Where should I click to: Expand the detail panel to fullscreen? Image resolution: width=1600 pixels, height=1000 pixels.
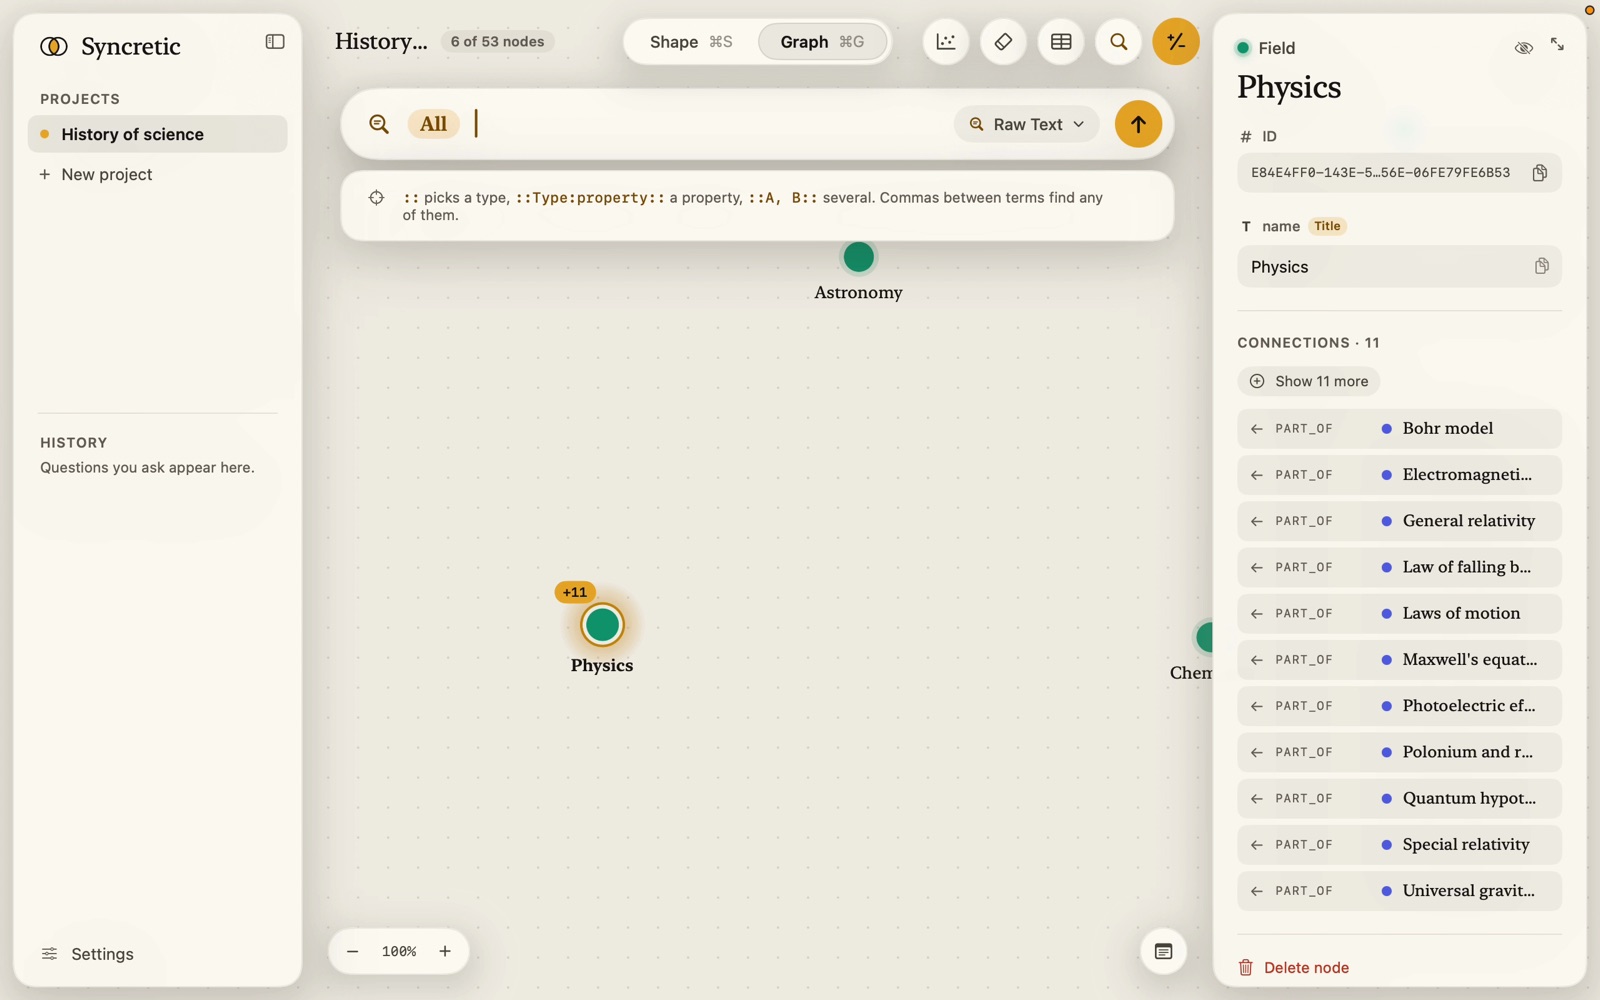pyautogui.click(x=1557, y=45)
